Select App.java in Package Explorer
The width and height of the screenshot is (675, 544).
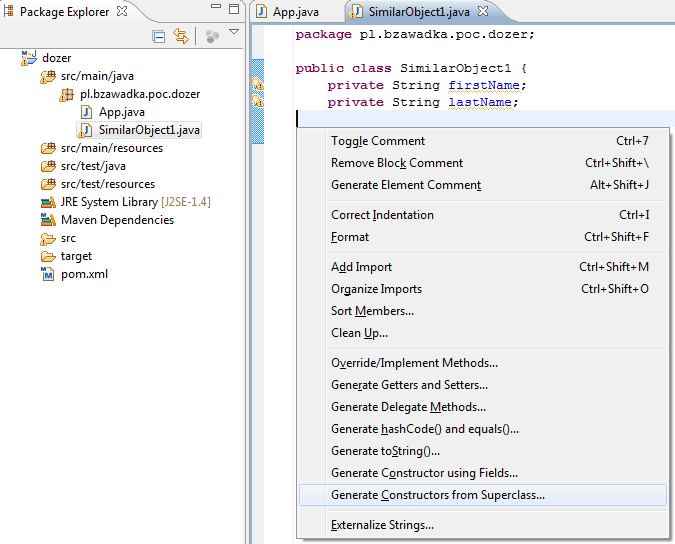coord(121,112)
